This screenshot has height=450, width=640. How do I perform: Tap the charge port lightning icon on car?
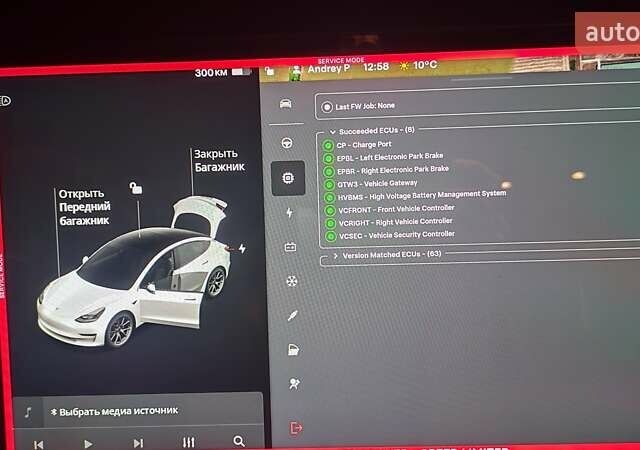pyautogui.click(x=242, y=248)
